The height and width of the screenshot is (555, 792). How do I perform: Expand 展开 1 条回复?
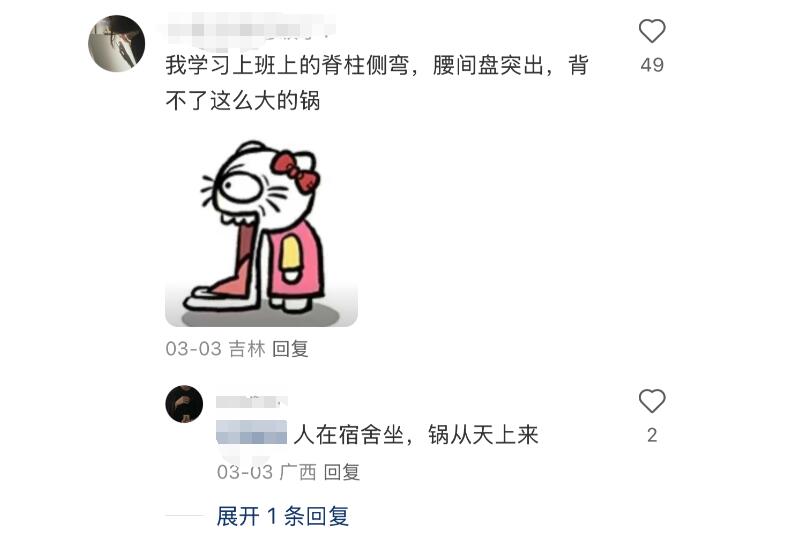coord(283,516)
